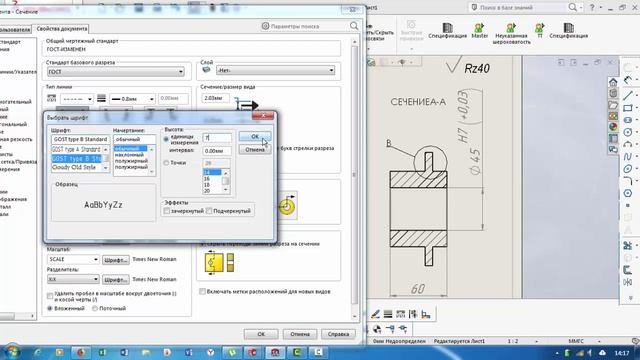The height and width of the screenshot is (360, 640).
Task: Select the Line sketch tool
Action: pos(628,96)
